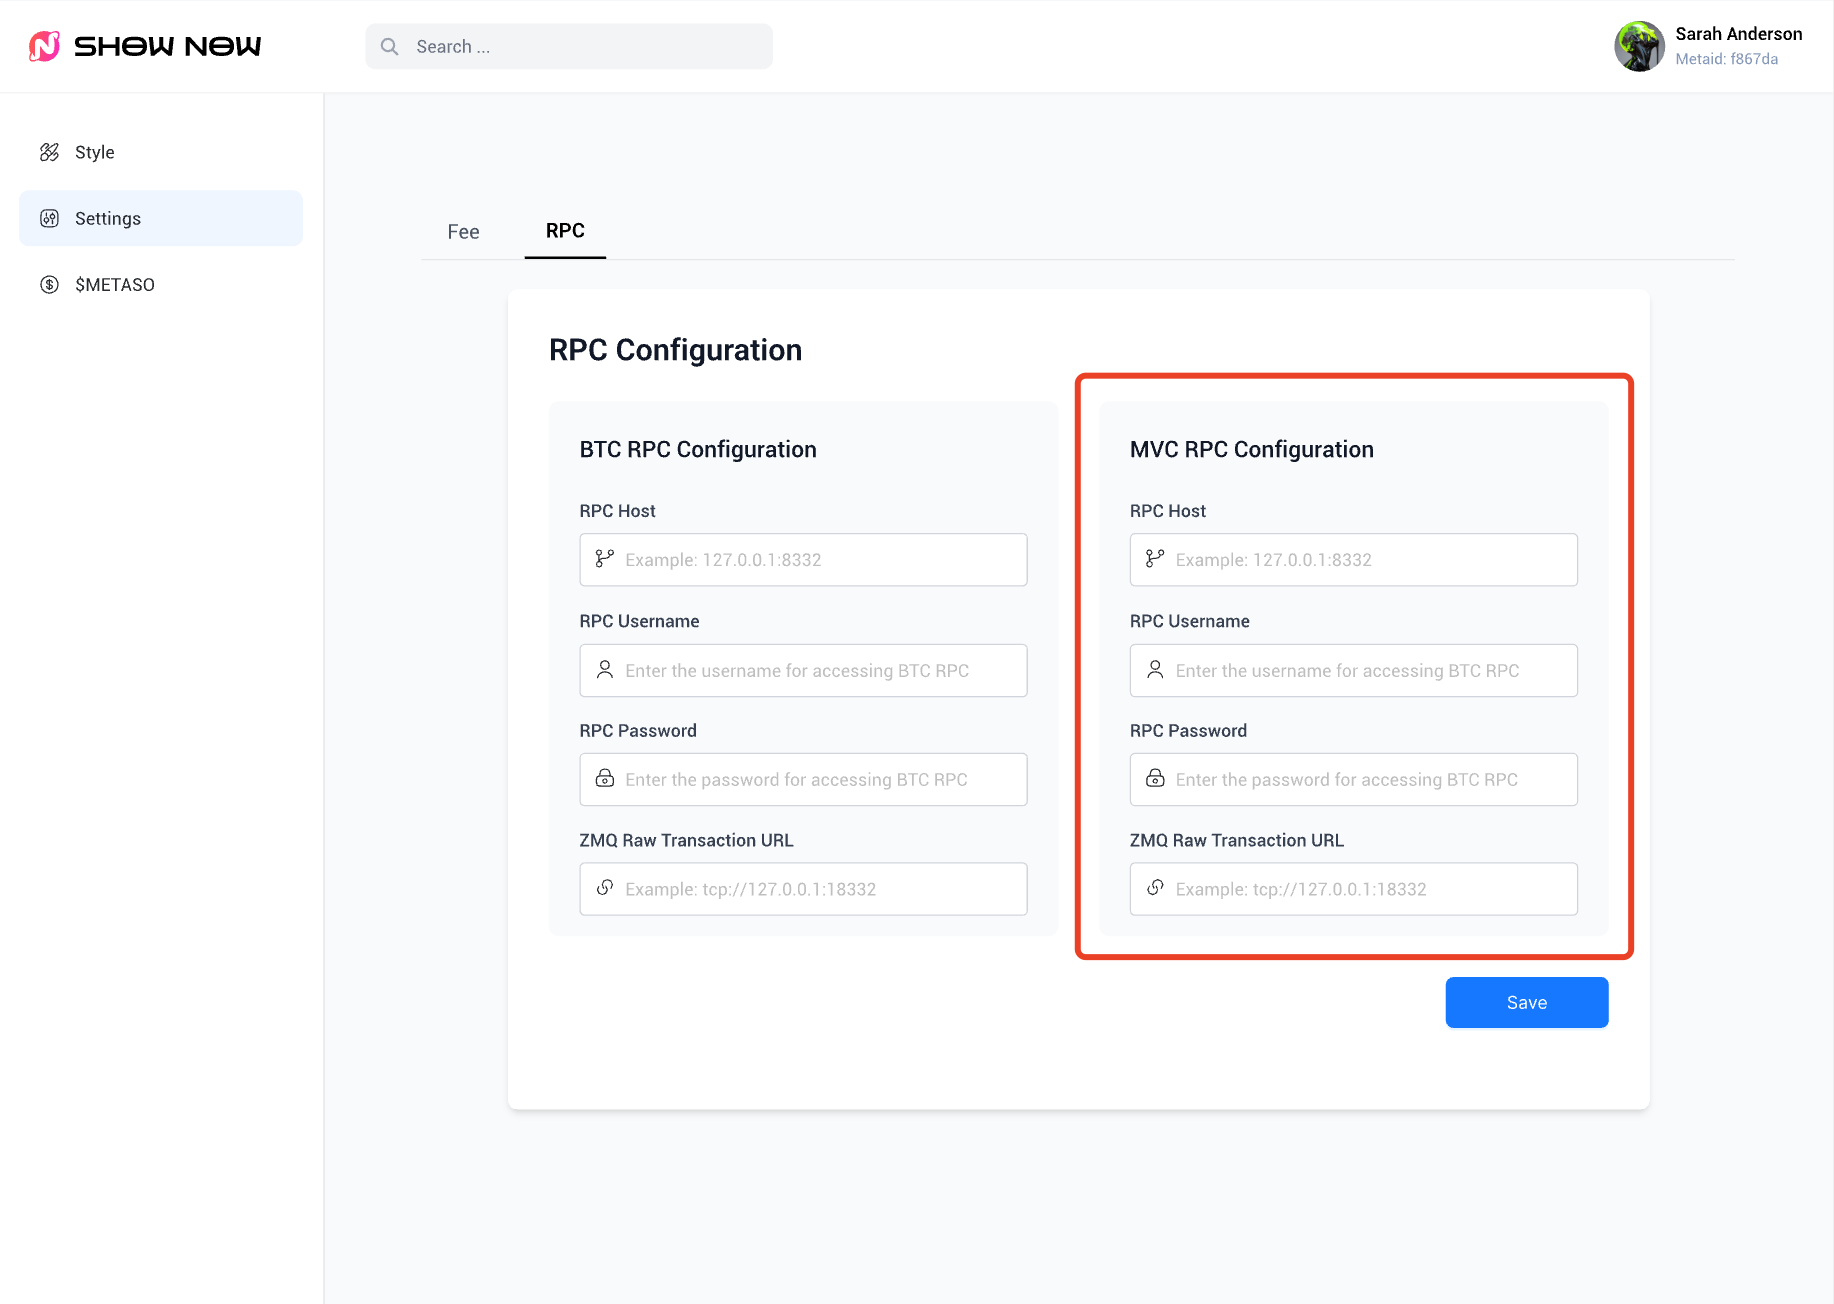Click the Style sidebar icon
This screenshot has width=1834, height=1304.
pos(49,152)
